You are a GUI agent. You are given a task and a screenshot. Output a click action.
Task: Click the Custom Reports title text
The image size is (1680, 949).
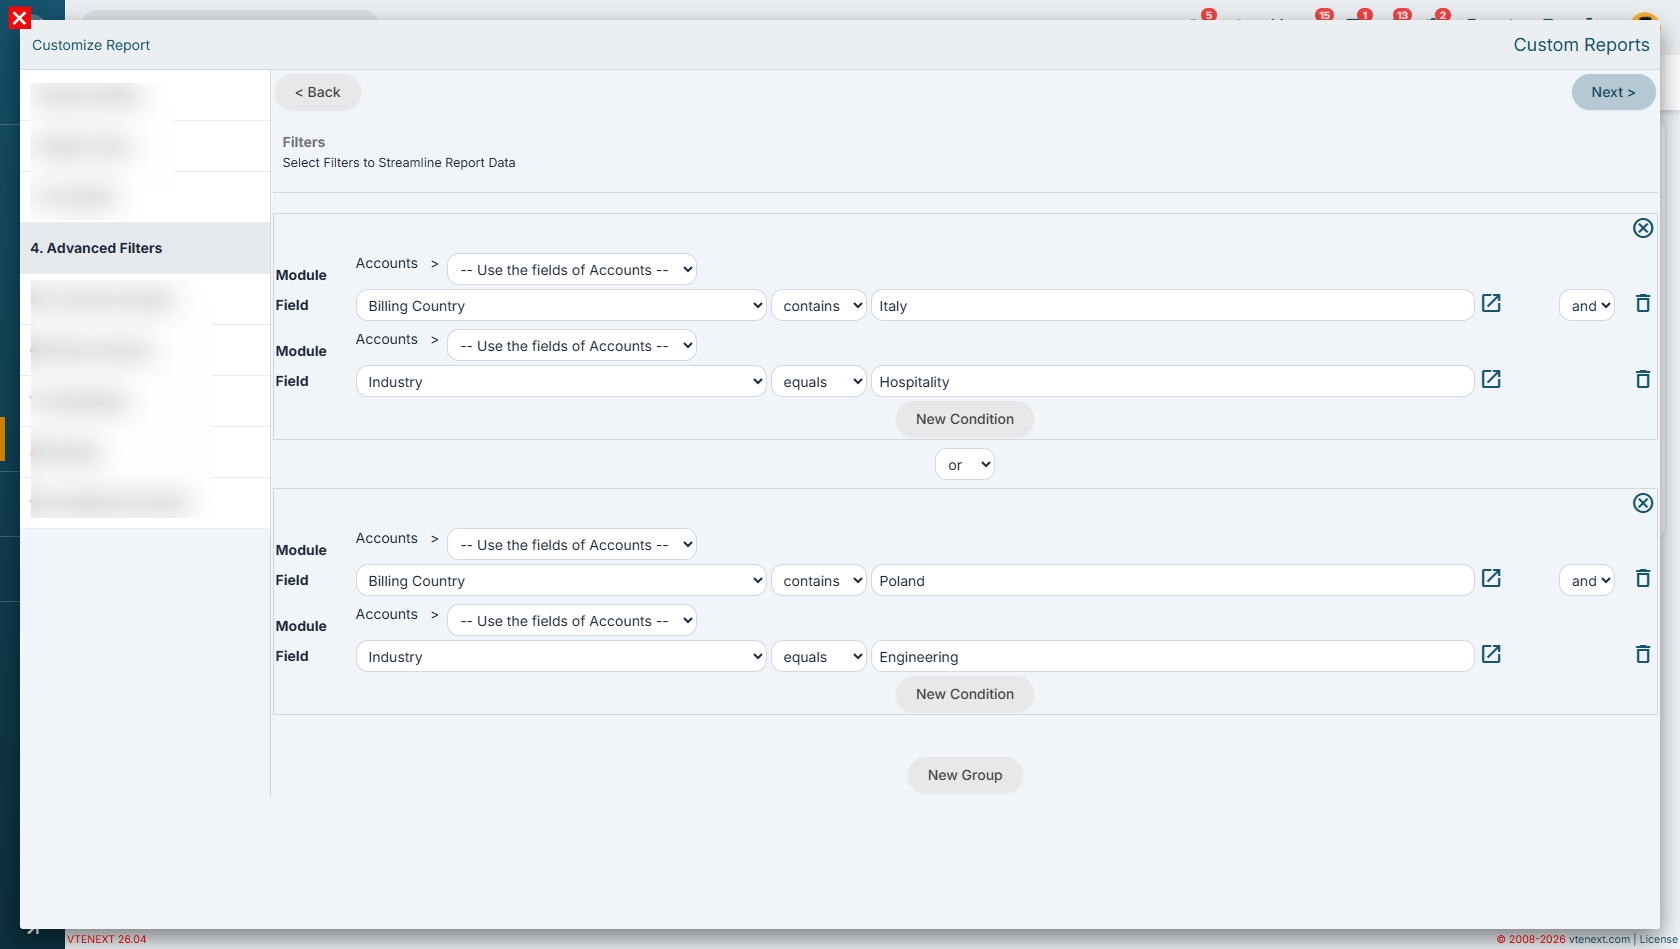click(1581, 45)
